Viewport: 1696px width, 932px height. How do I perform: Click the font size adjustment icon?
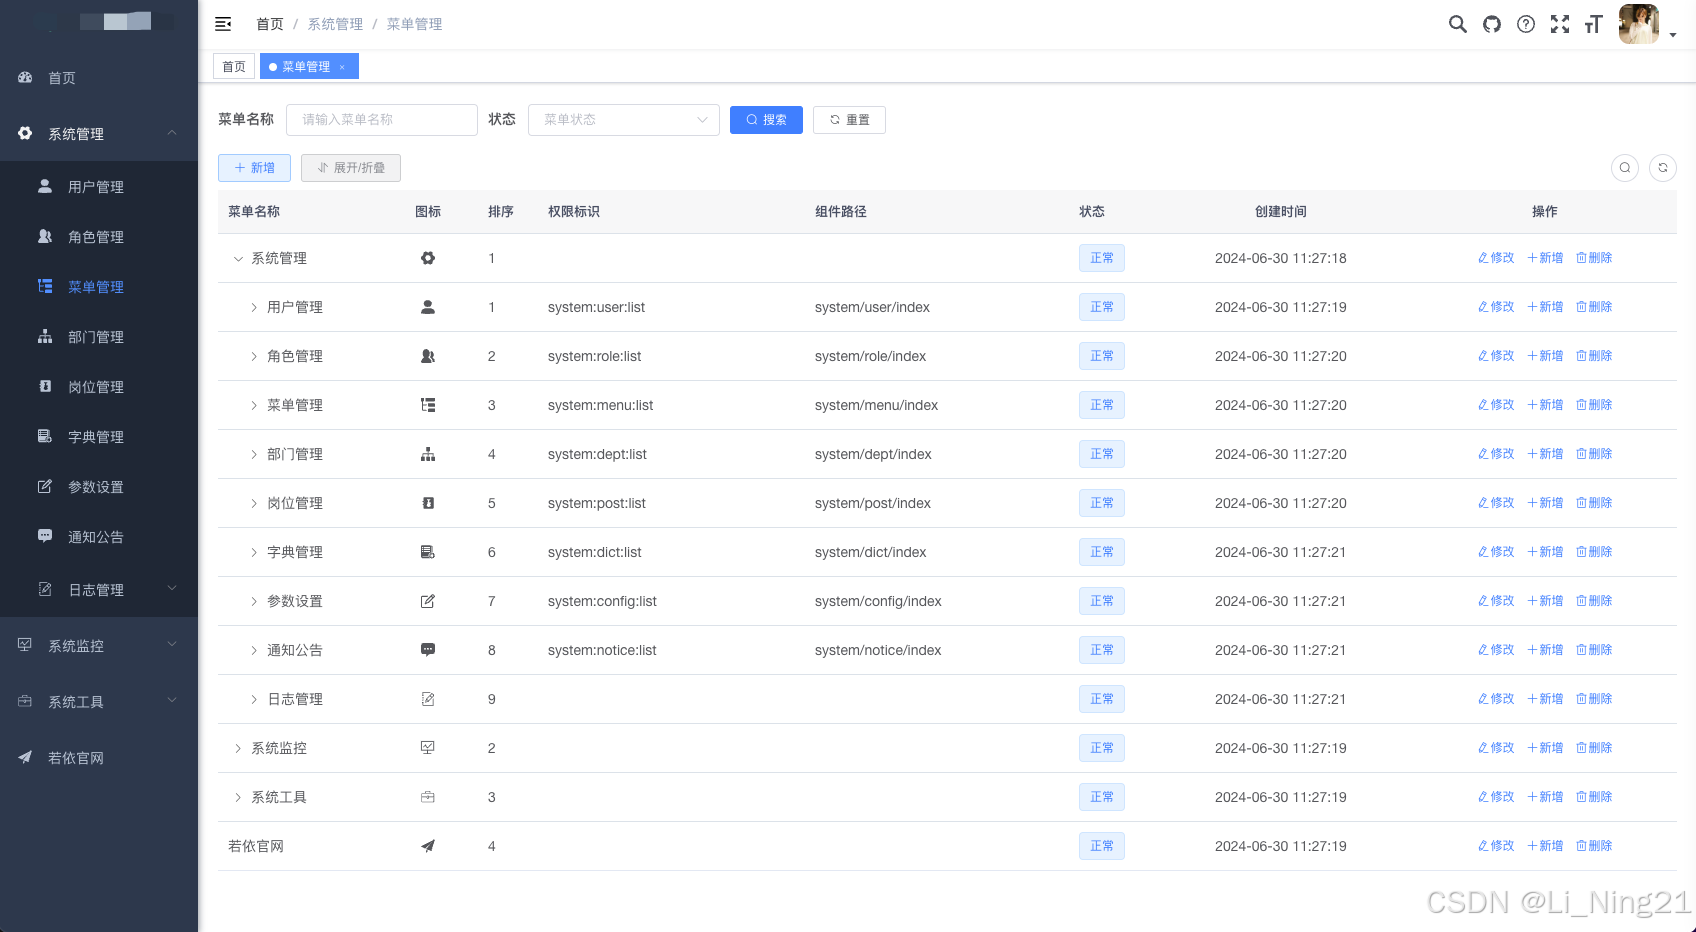1592,24
